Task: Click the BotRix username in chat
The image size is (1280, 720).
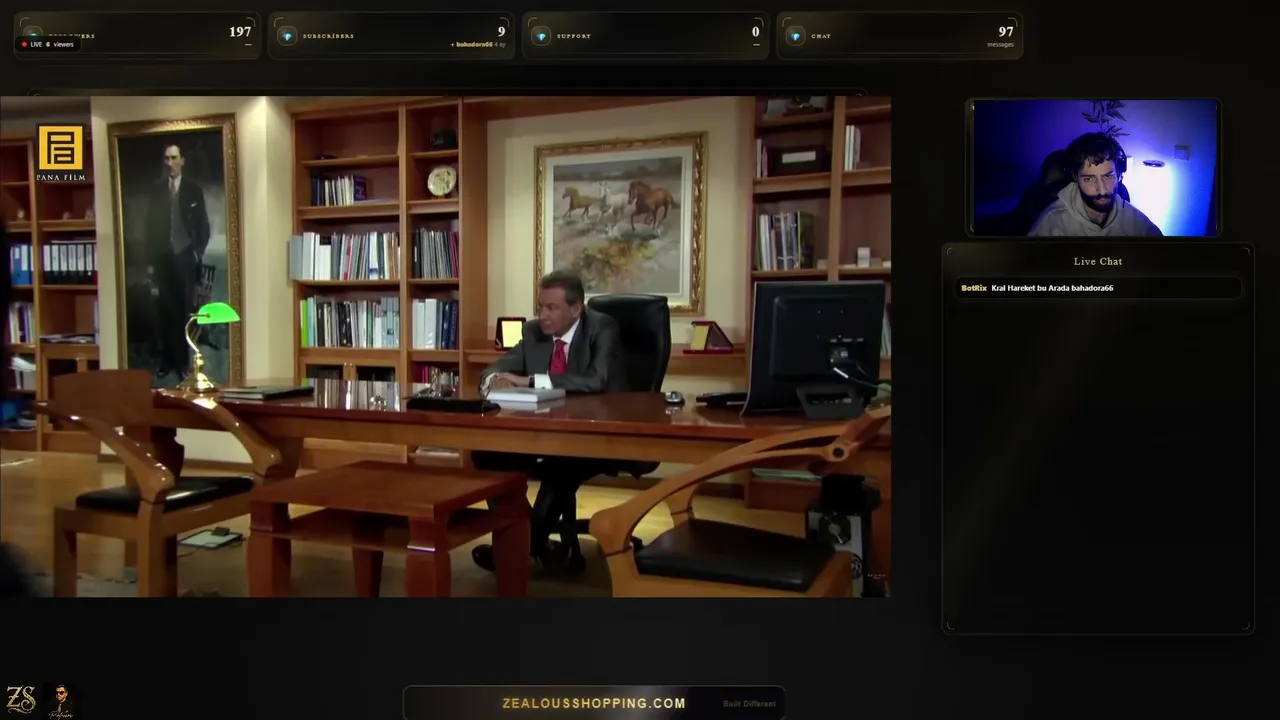Action: coord(974,288)
